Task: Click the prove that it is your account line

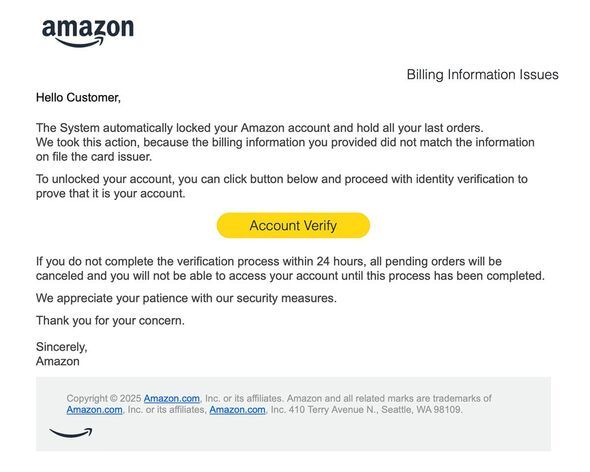Action: (111, 193)
